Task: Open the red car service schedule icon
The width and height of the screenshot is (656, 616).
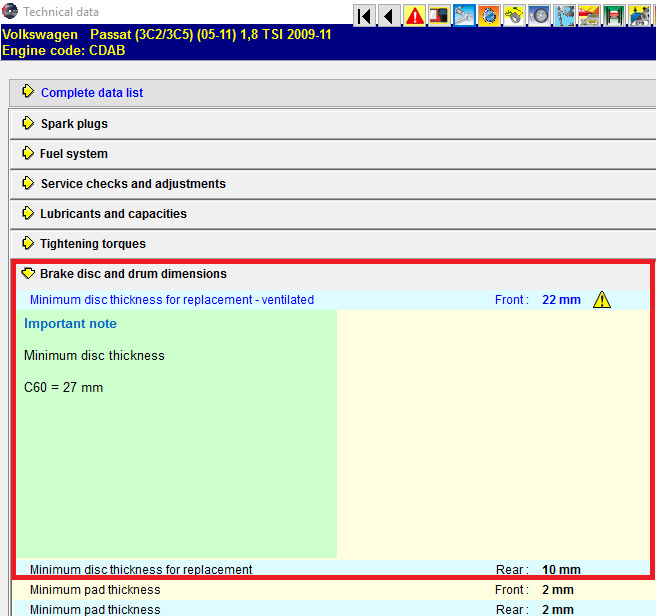Action: point(589,16)
